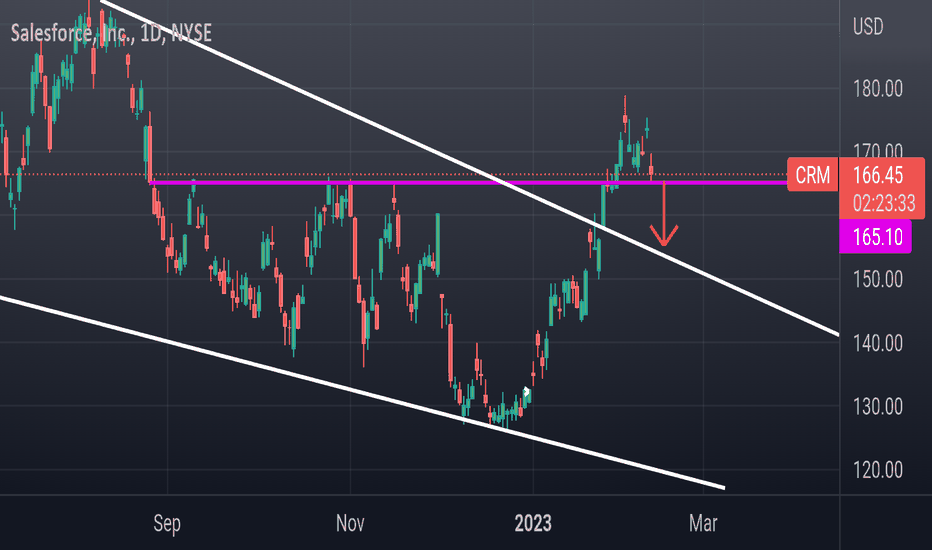Click the Nov date axis label
932x550 pixels.
point(350,523)
